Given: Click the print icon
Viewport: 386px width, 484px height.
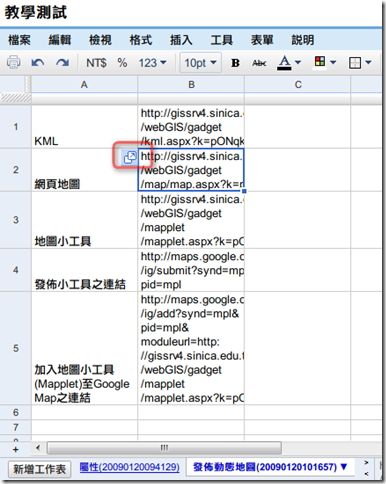Looking at the screenshot, I should (x=13, y=62).
